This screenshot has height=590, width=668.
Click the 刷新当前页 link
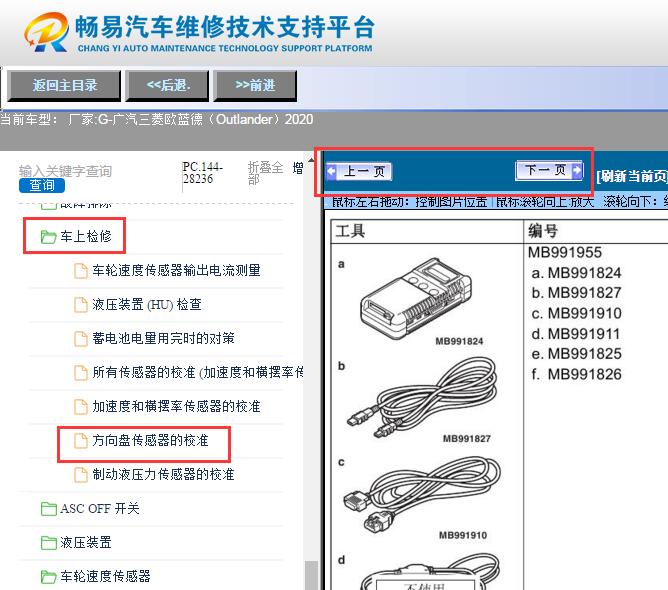click(632, 176)
